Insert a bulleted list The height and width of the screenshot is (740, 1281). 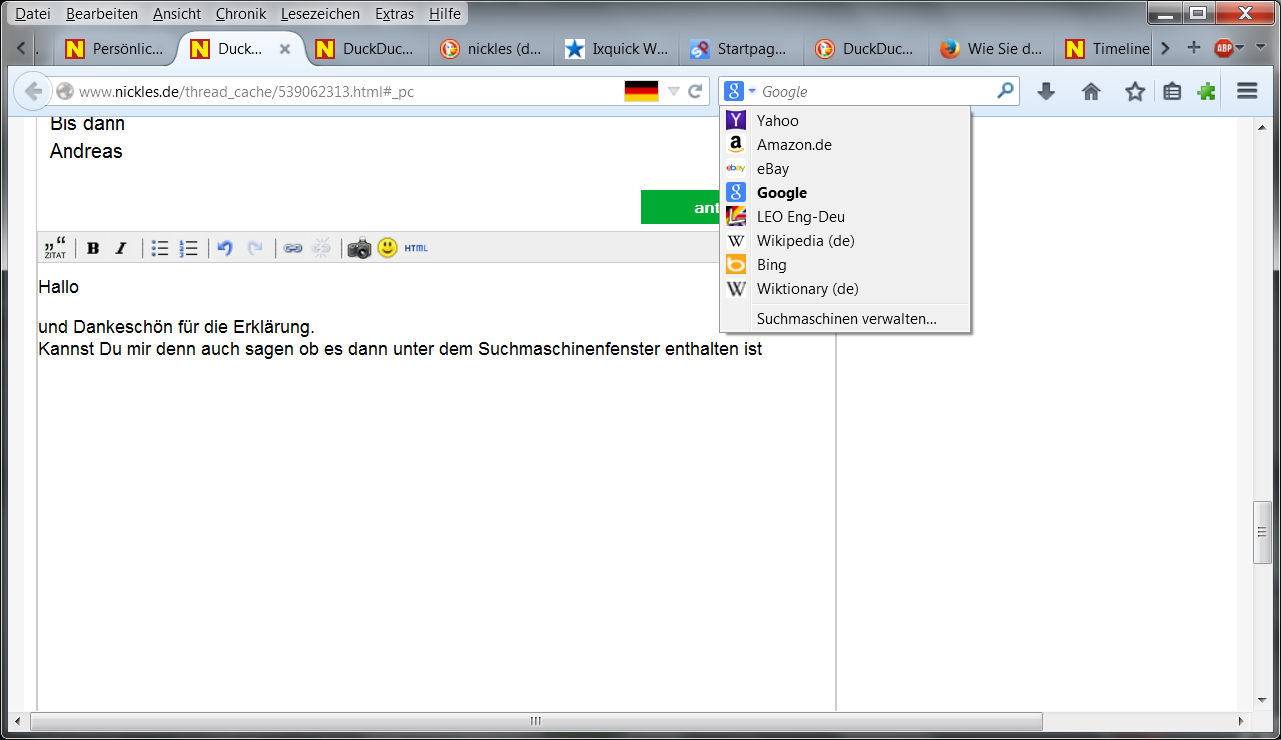[160, 248]
